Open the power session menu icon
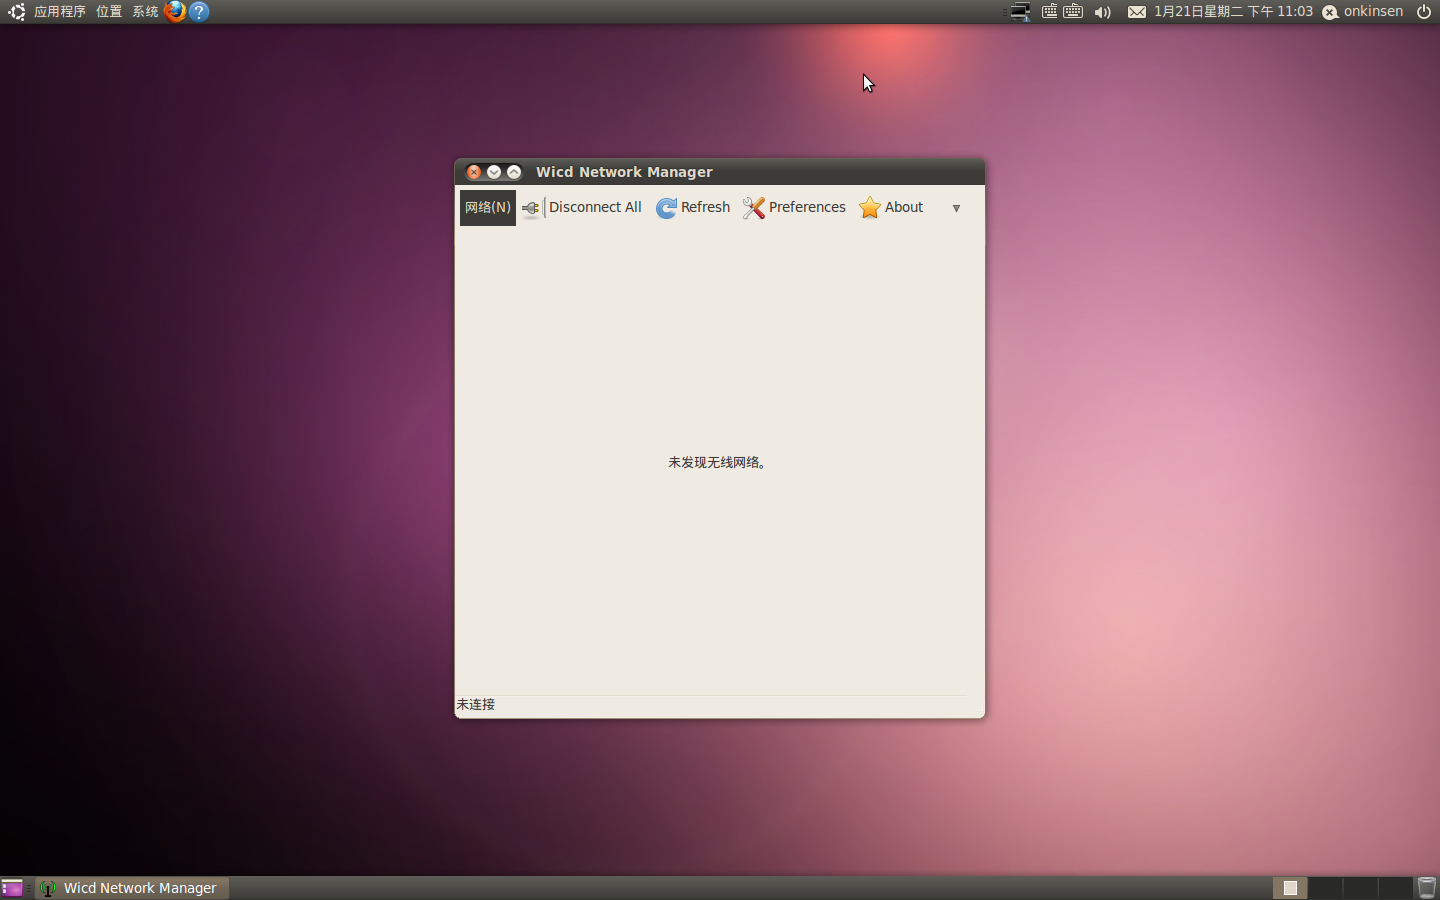This screenshot has height=900, width=1440. point(1424,12)
